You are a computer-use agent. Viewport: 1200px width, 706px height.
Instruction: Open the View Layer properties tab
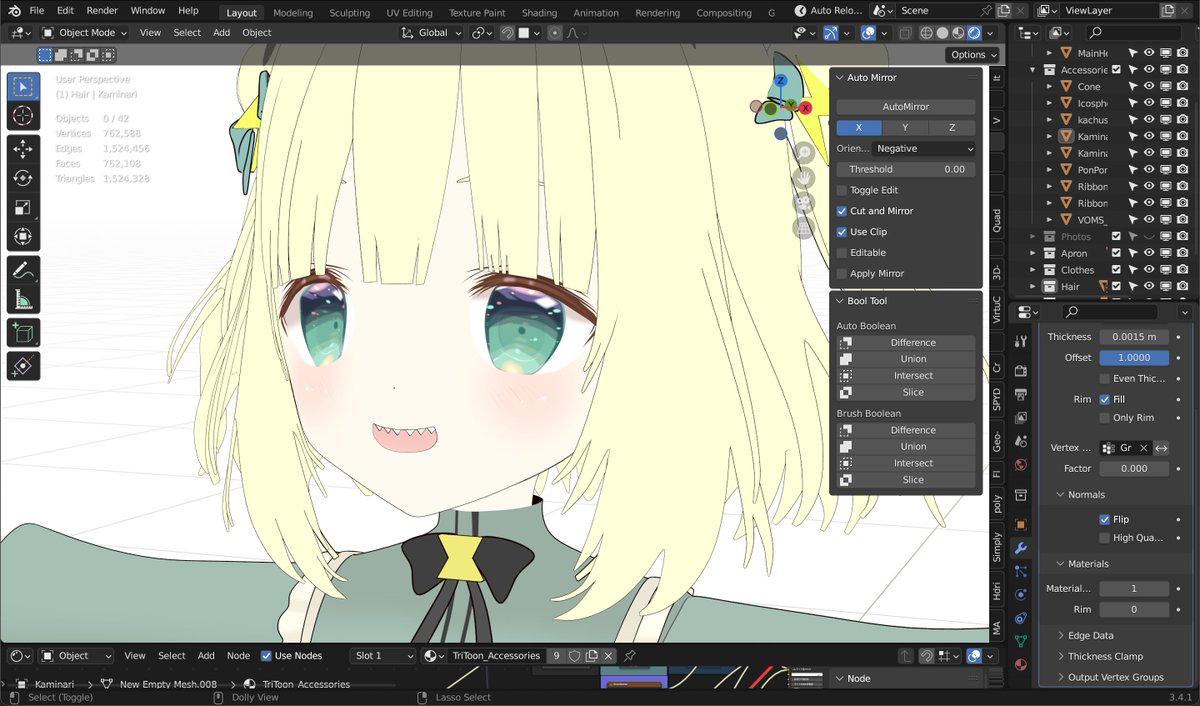[1020, 418]
